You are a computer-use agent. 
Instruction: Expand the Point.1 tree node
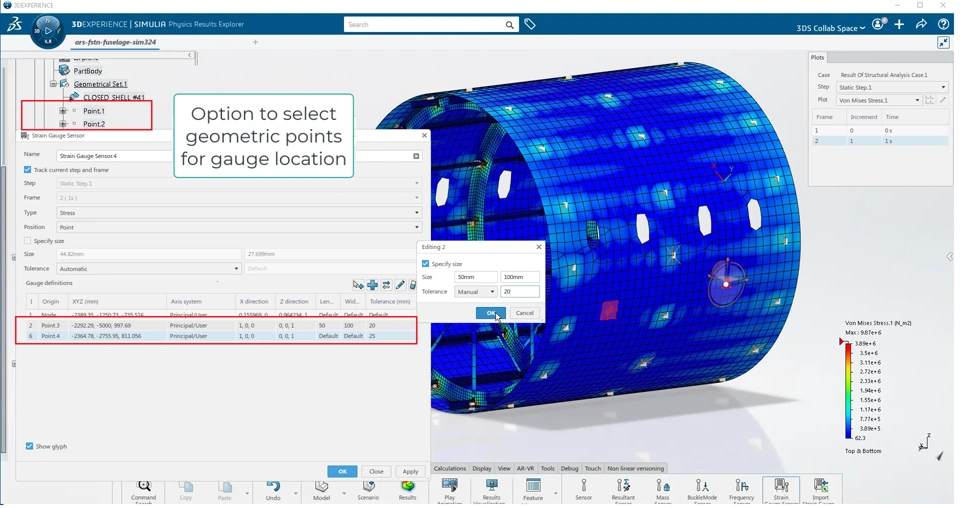tap(62, 111)
